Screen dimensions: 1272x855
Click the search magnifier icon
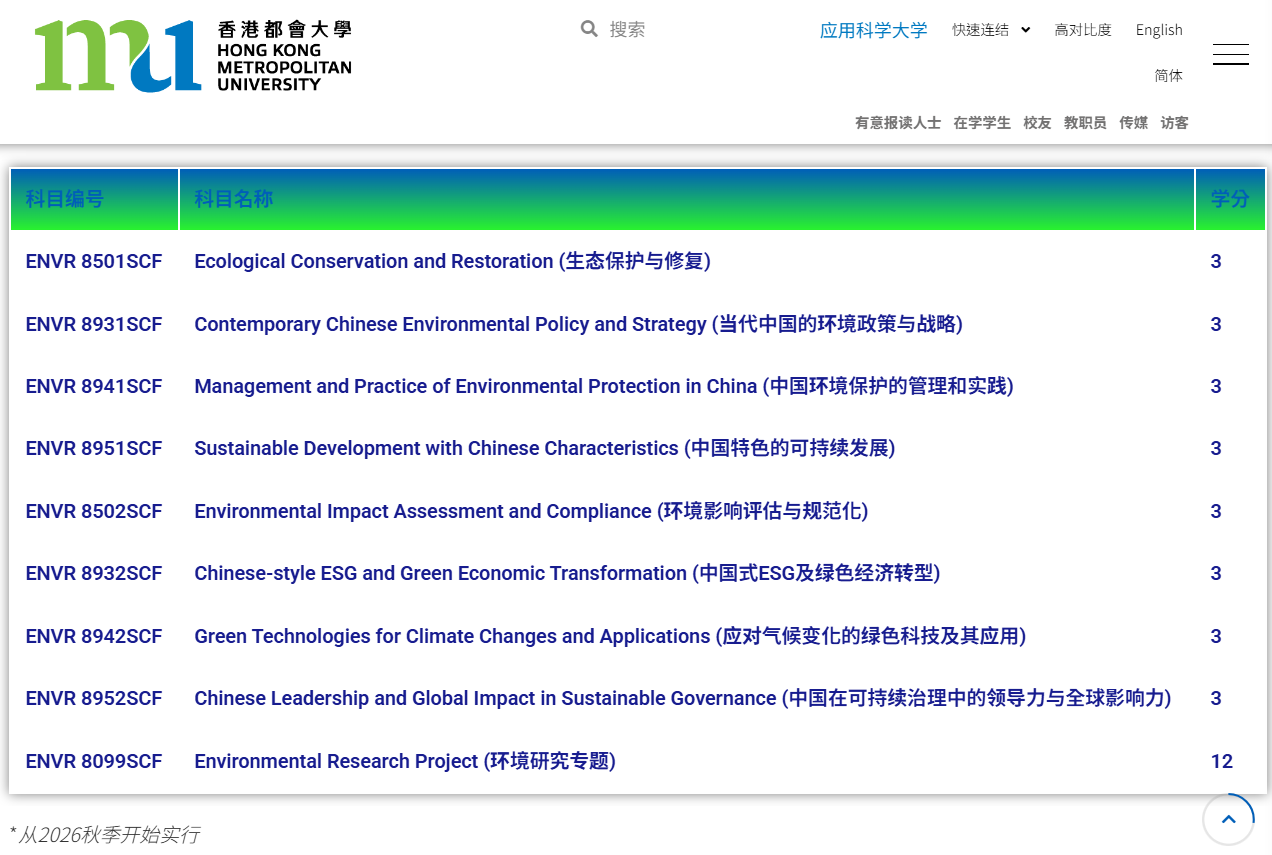tap(589, 29)
